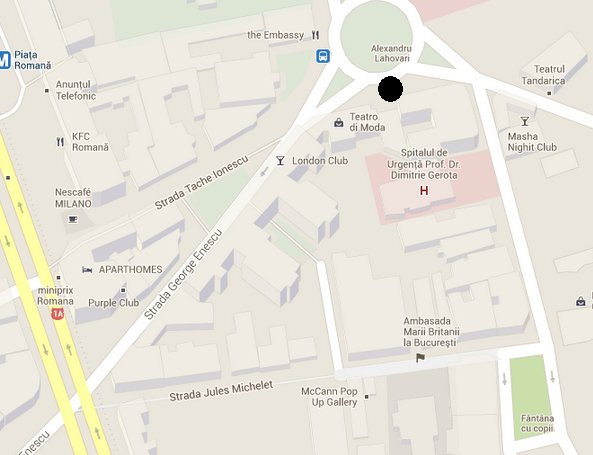The height and width of the screenshot is (455, 593).
Task: Open the McCann Pop Up Gallery label
Action: pyautogui.click(x=329, y=396)
